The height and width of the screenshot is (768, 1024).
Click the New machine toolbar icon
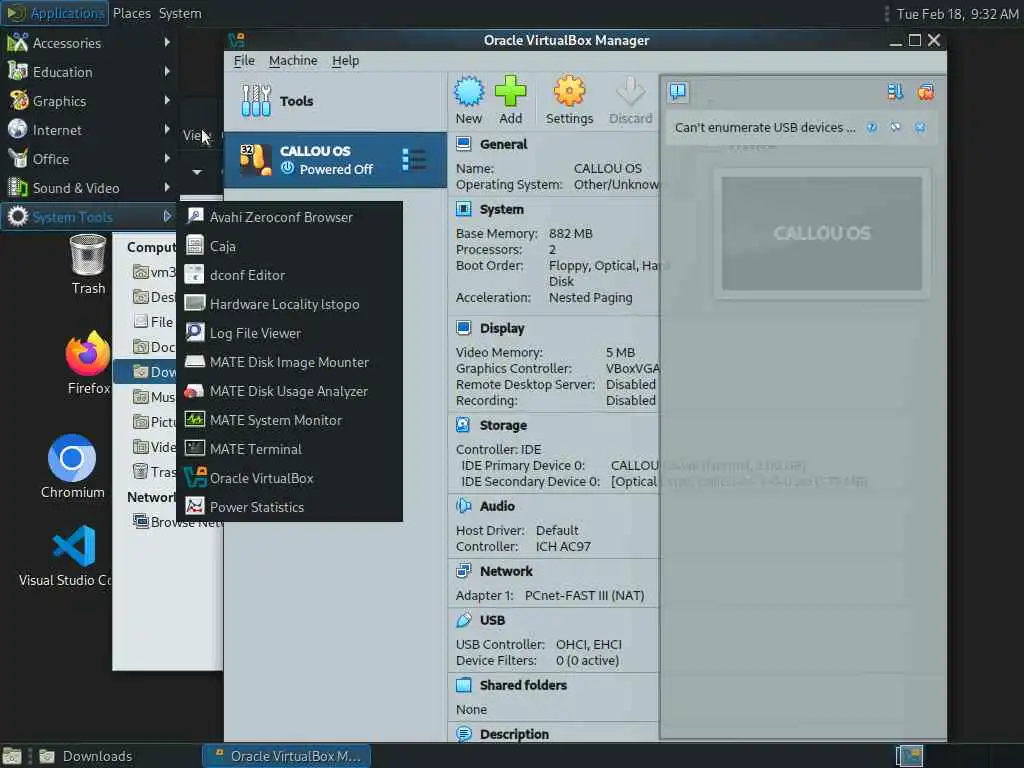click(469, 92)
